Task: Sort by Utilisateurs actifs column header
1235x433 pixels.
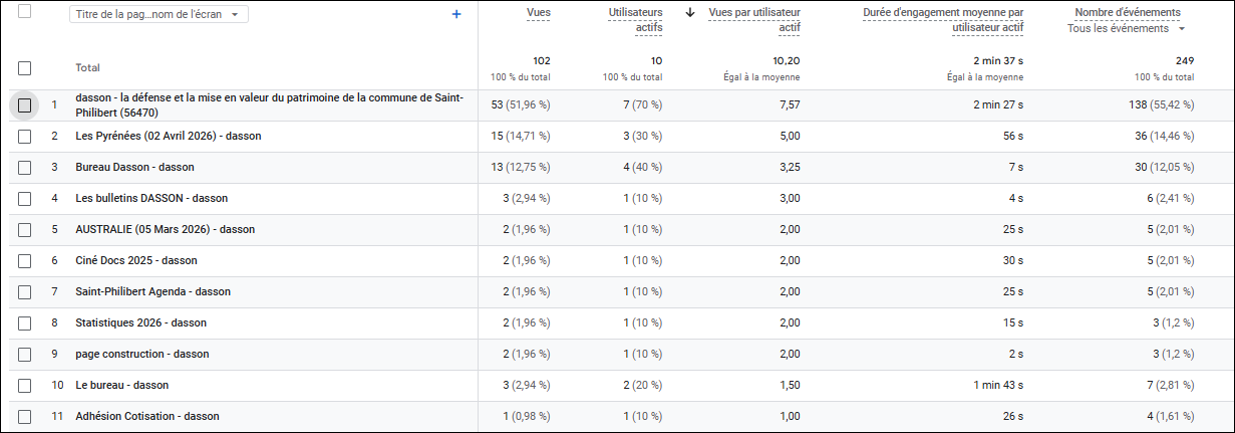Action: (635, 19)
